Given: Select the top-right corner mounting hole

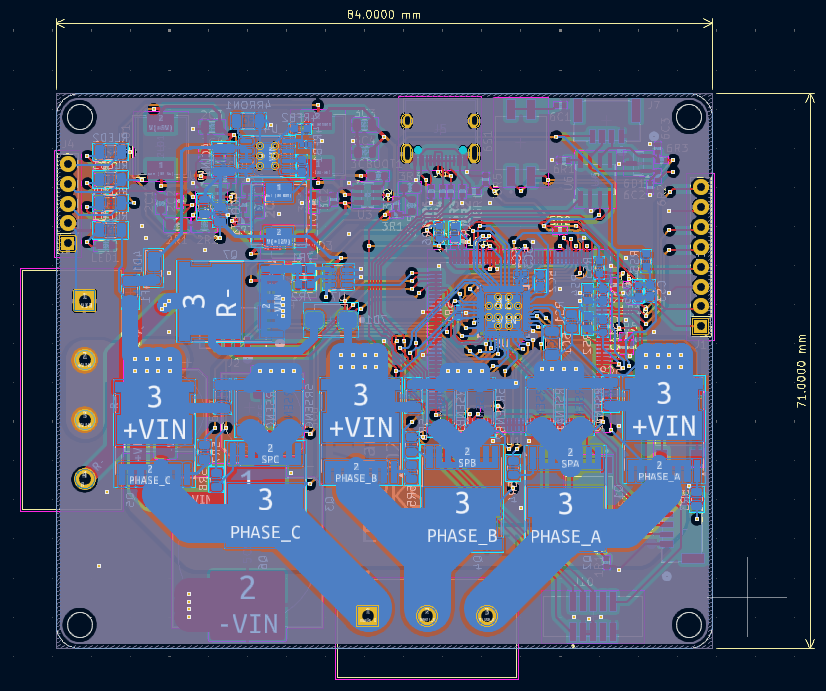Looking at the screenshot, I should [x=688, y=117].
